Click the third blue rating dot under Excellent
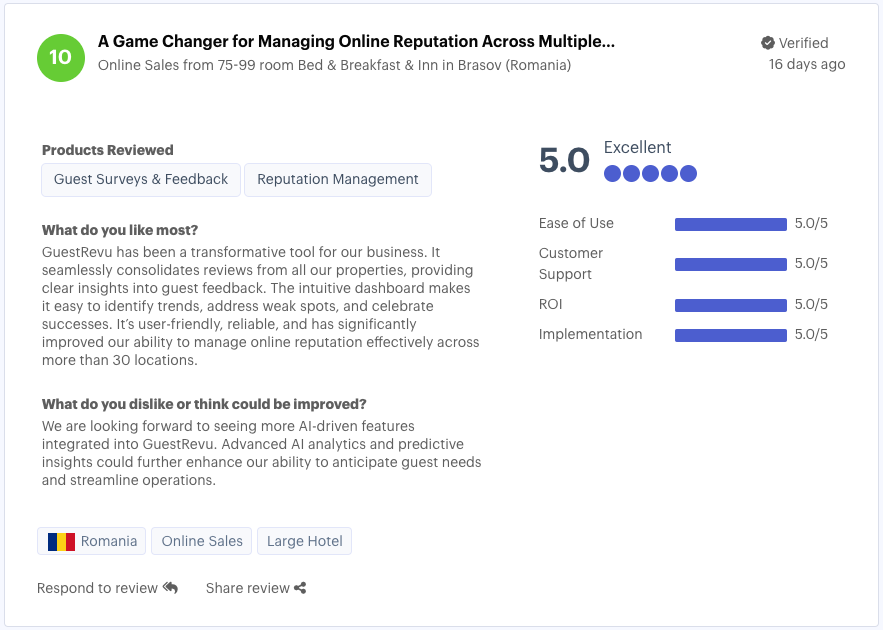Screen dimensions: 883x630 point(650,173)
